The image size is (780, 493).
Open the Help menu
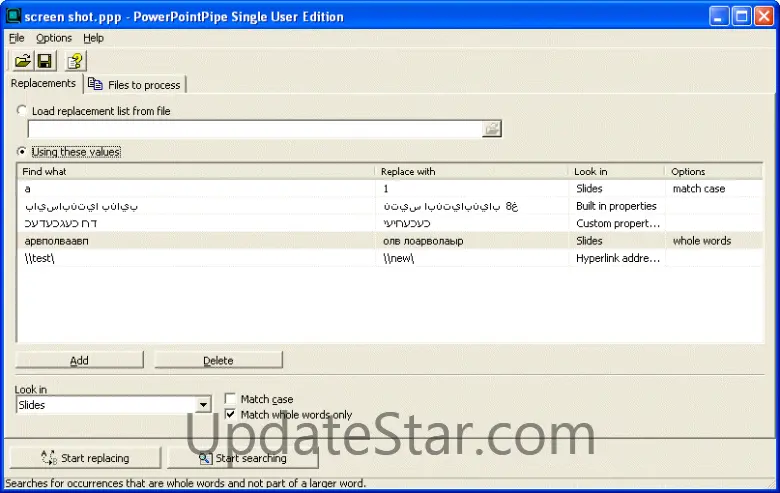click(x=93, y=38)
